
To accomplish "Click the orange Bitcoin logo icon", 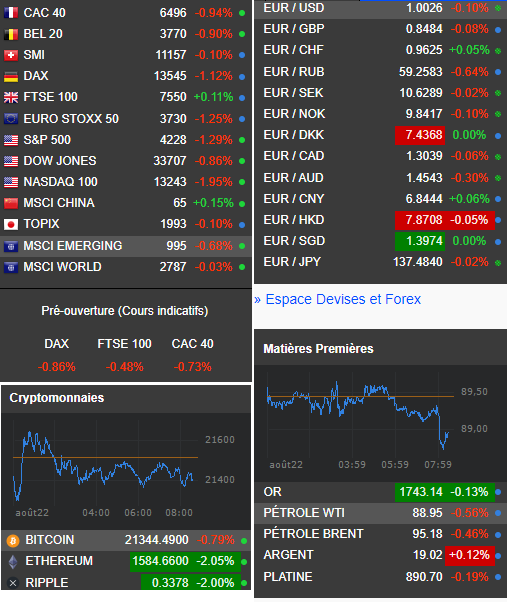I will [x=13, y=541].
